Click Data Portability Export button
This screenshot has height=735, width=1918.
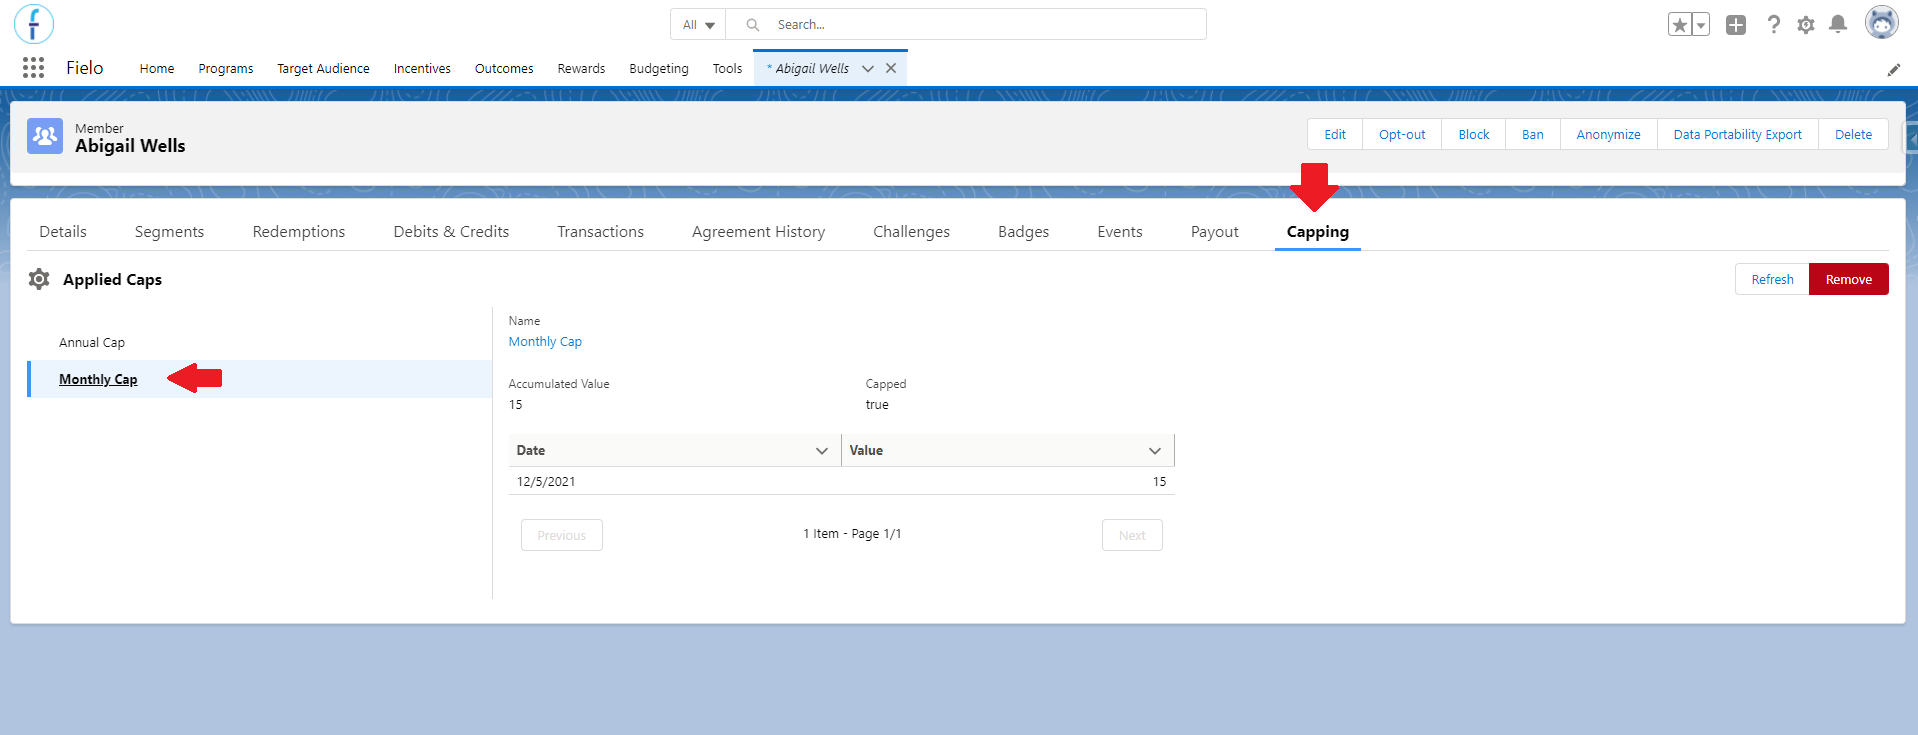[1738, 135]
